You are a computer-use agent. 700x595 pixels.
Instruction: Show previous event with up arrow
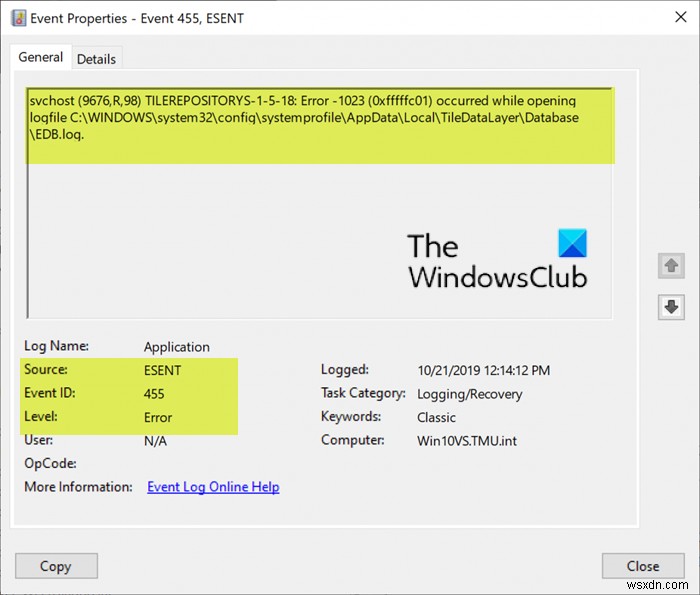click(671, 266)
